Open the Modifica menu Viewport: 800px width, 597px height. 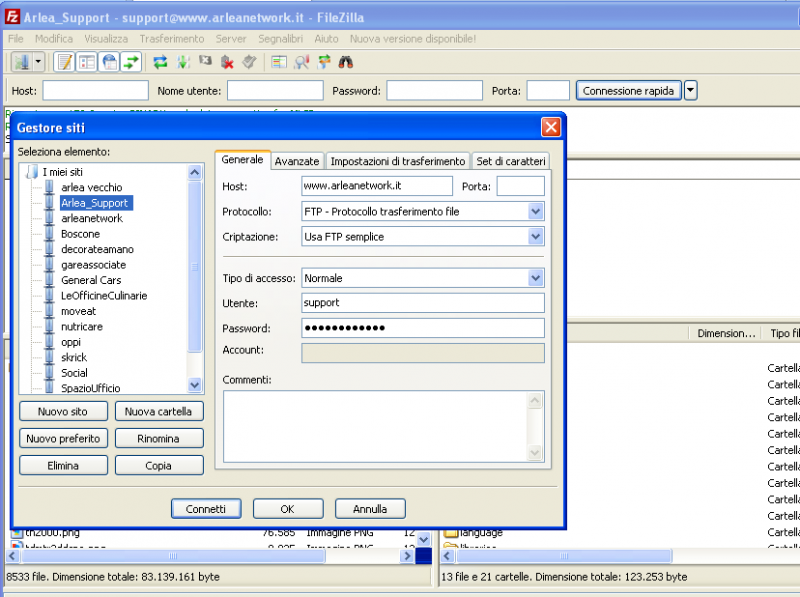pyautogui.click(x=54, y=39)
